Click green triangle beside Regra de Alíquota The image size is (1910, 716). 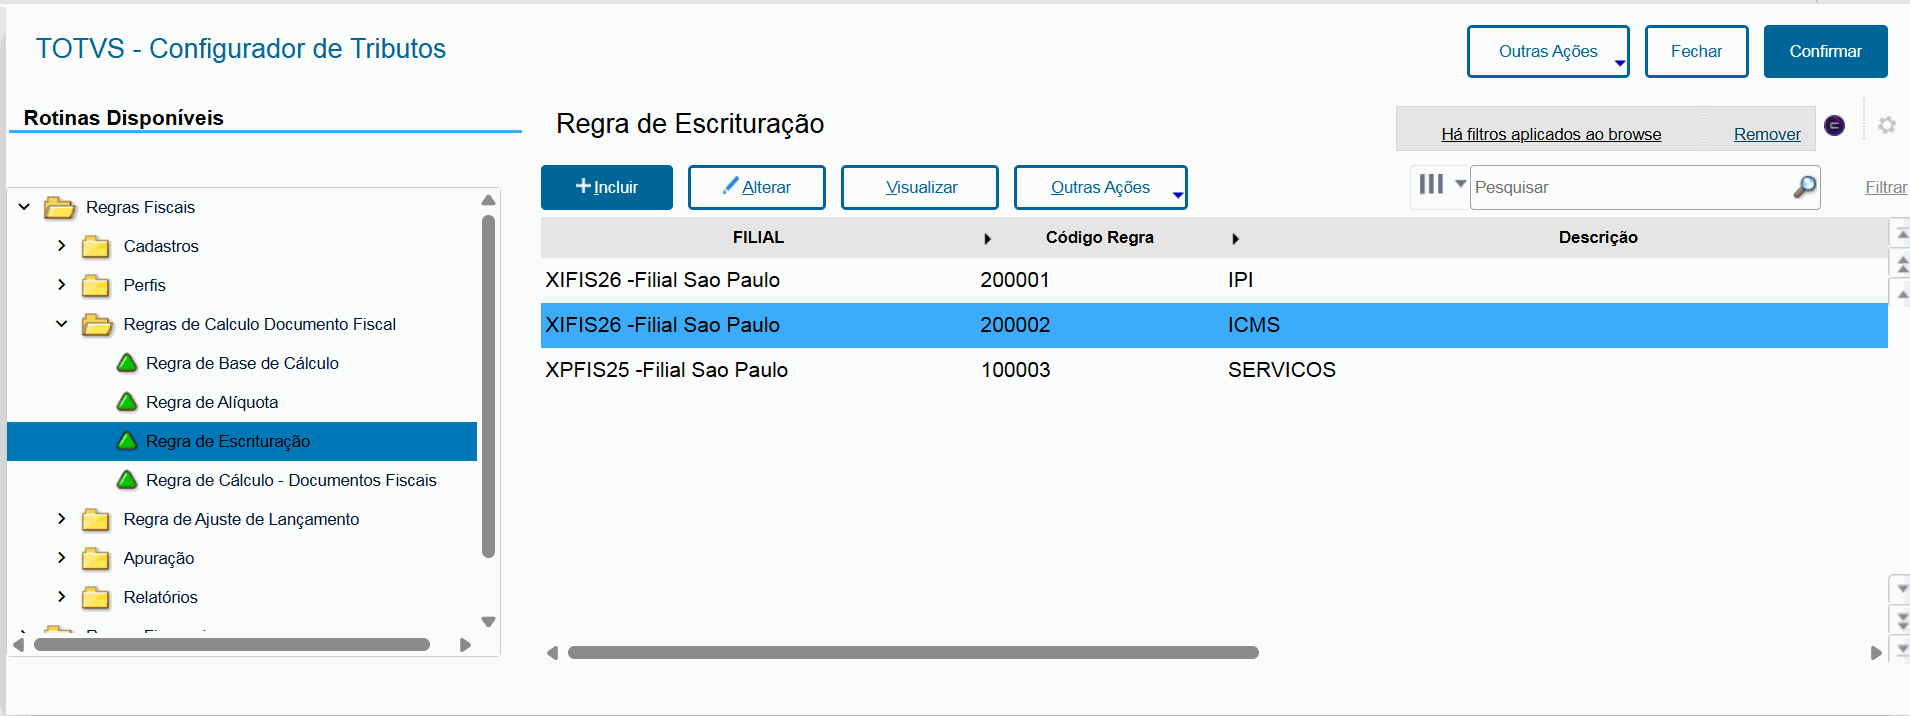127,402
